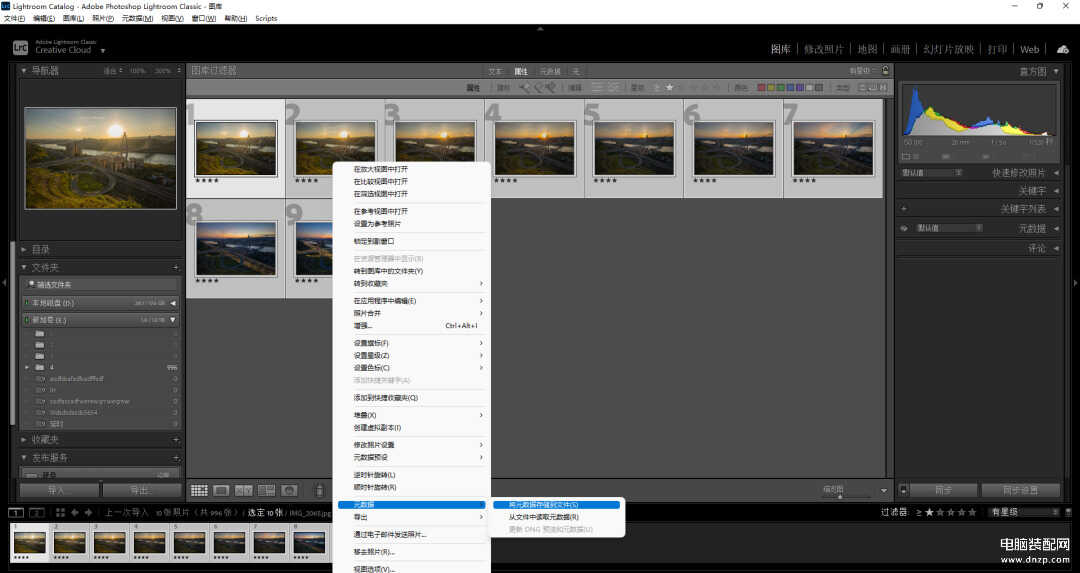This screenshot has height=573, width=1080.
Task: Click the 导入 button
Action: click(x=59, y=490)
